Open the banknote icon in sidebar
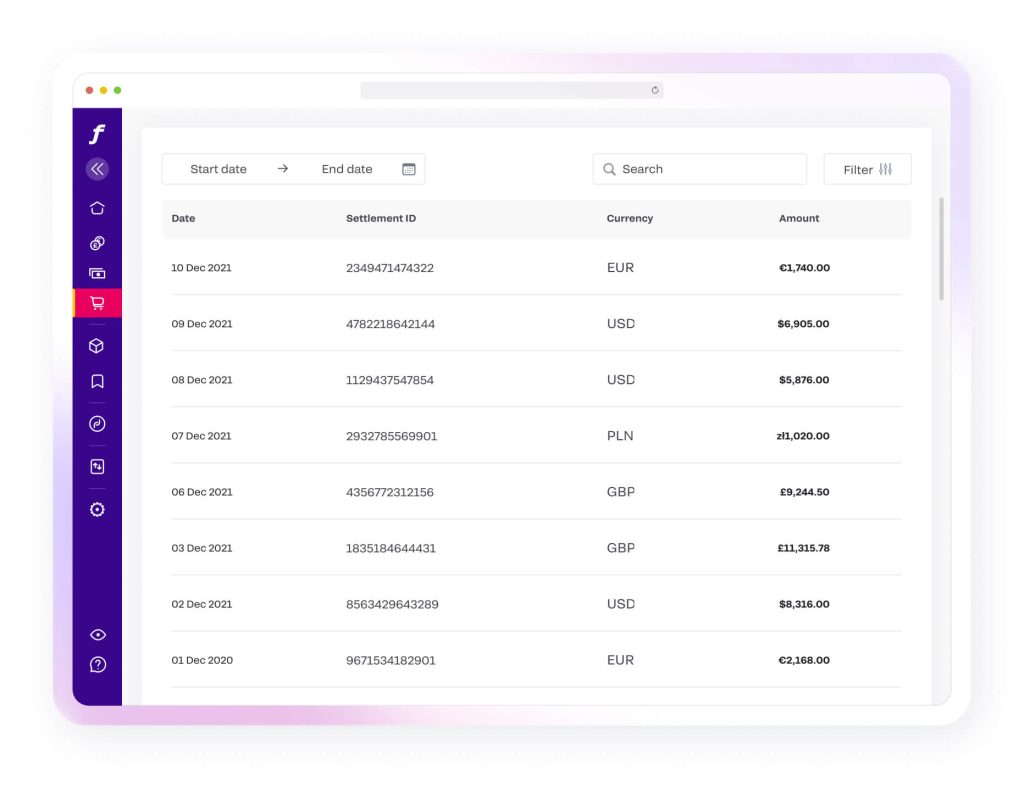The width and height of the screenshot is (1024, 792). pyautogui.click(x=97, y=273)
